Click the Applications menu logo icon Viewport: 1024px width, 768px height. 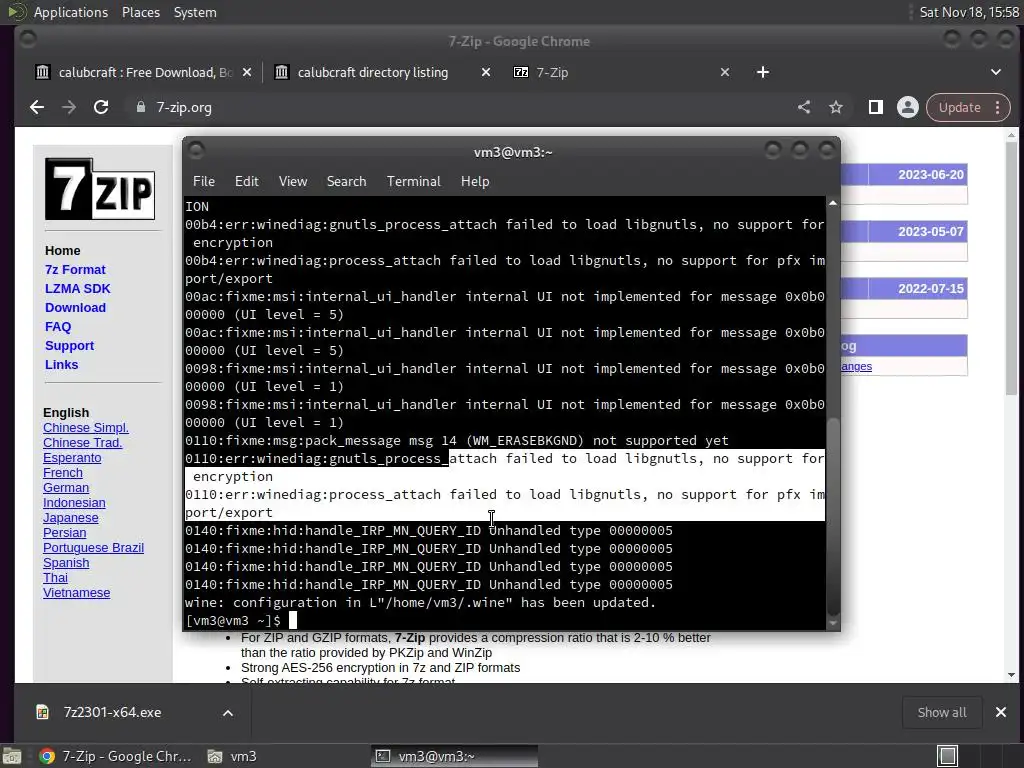[16, 12]
